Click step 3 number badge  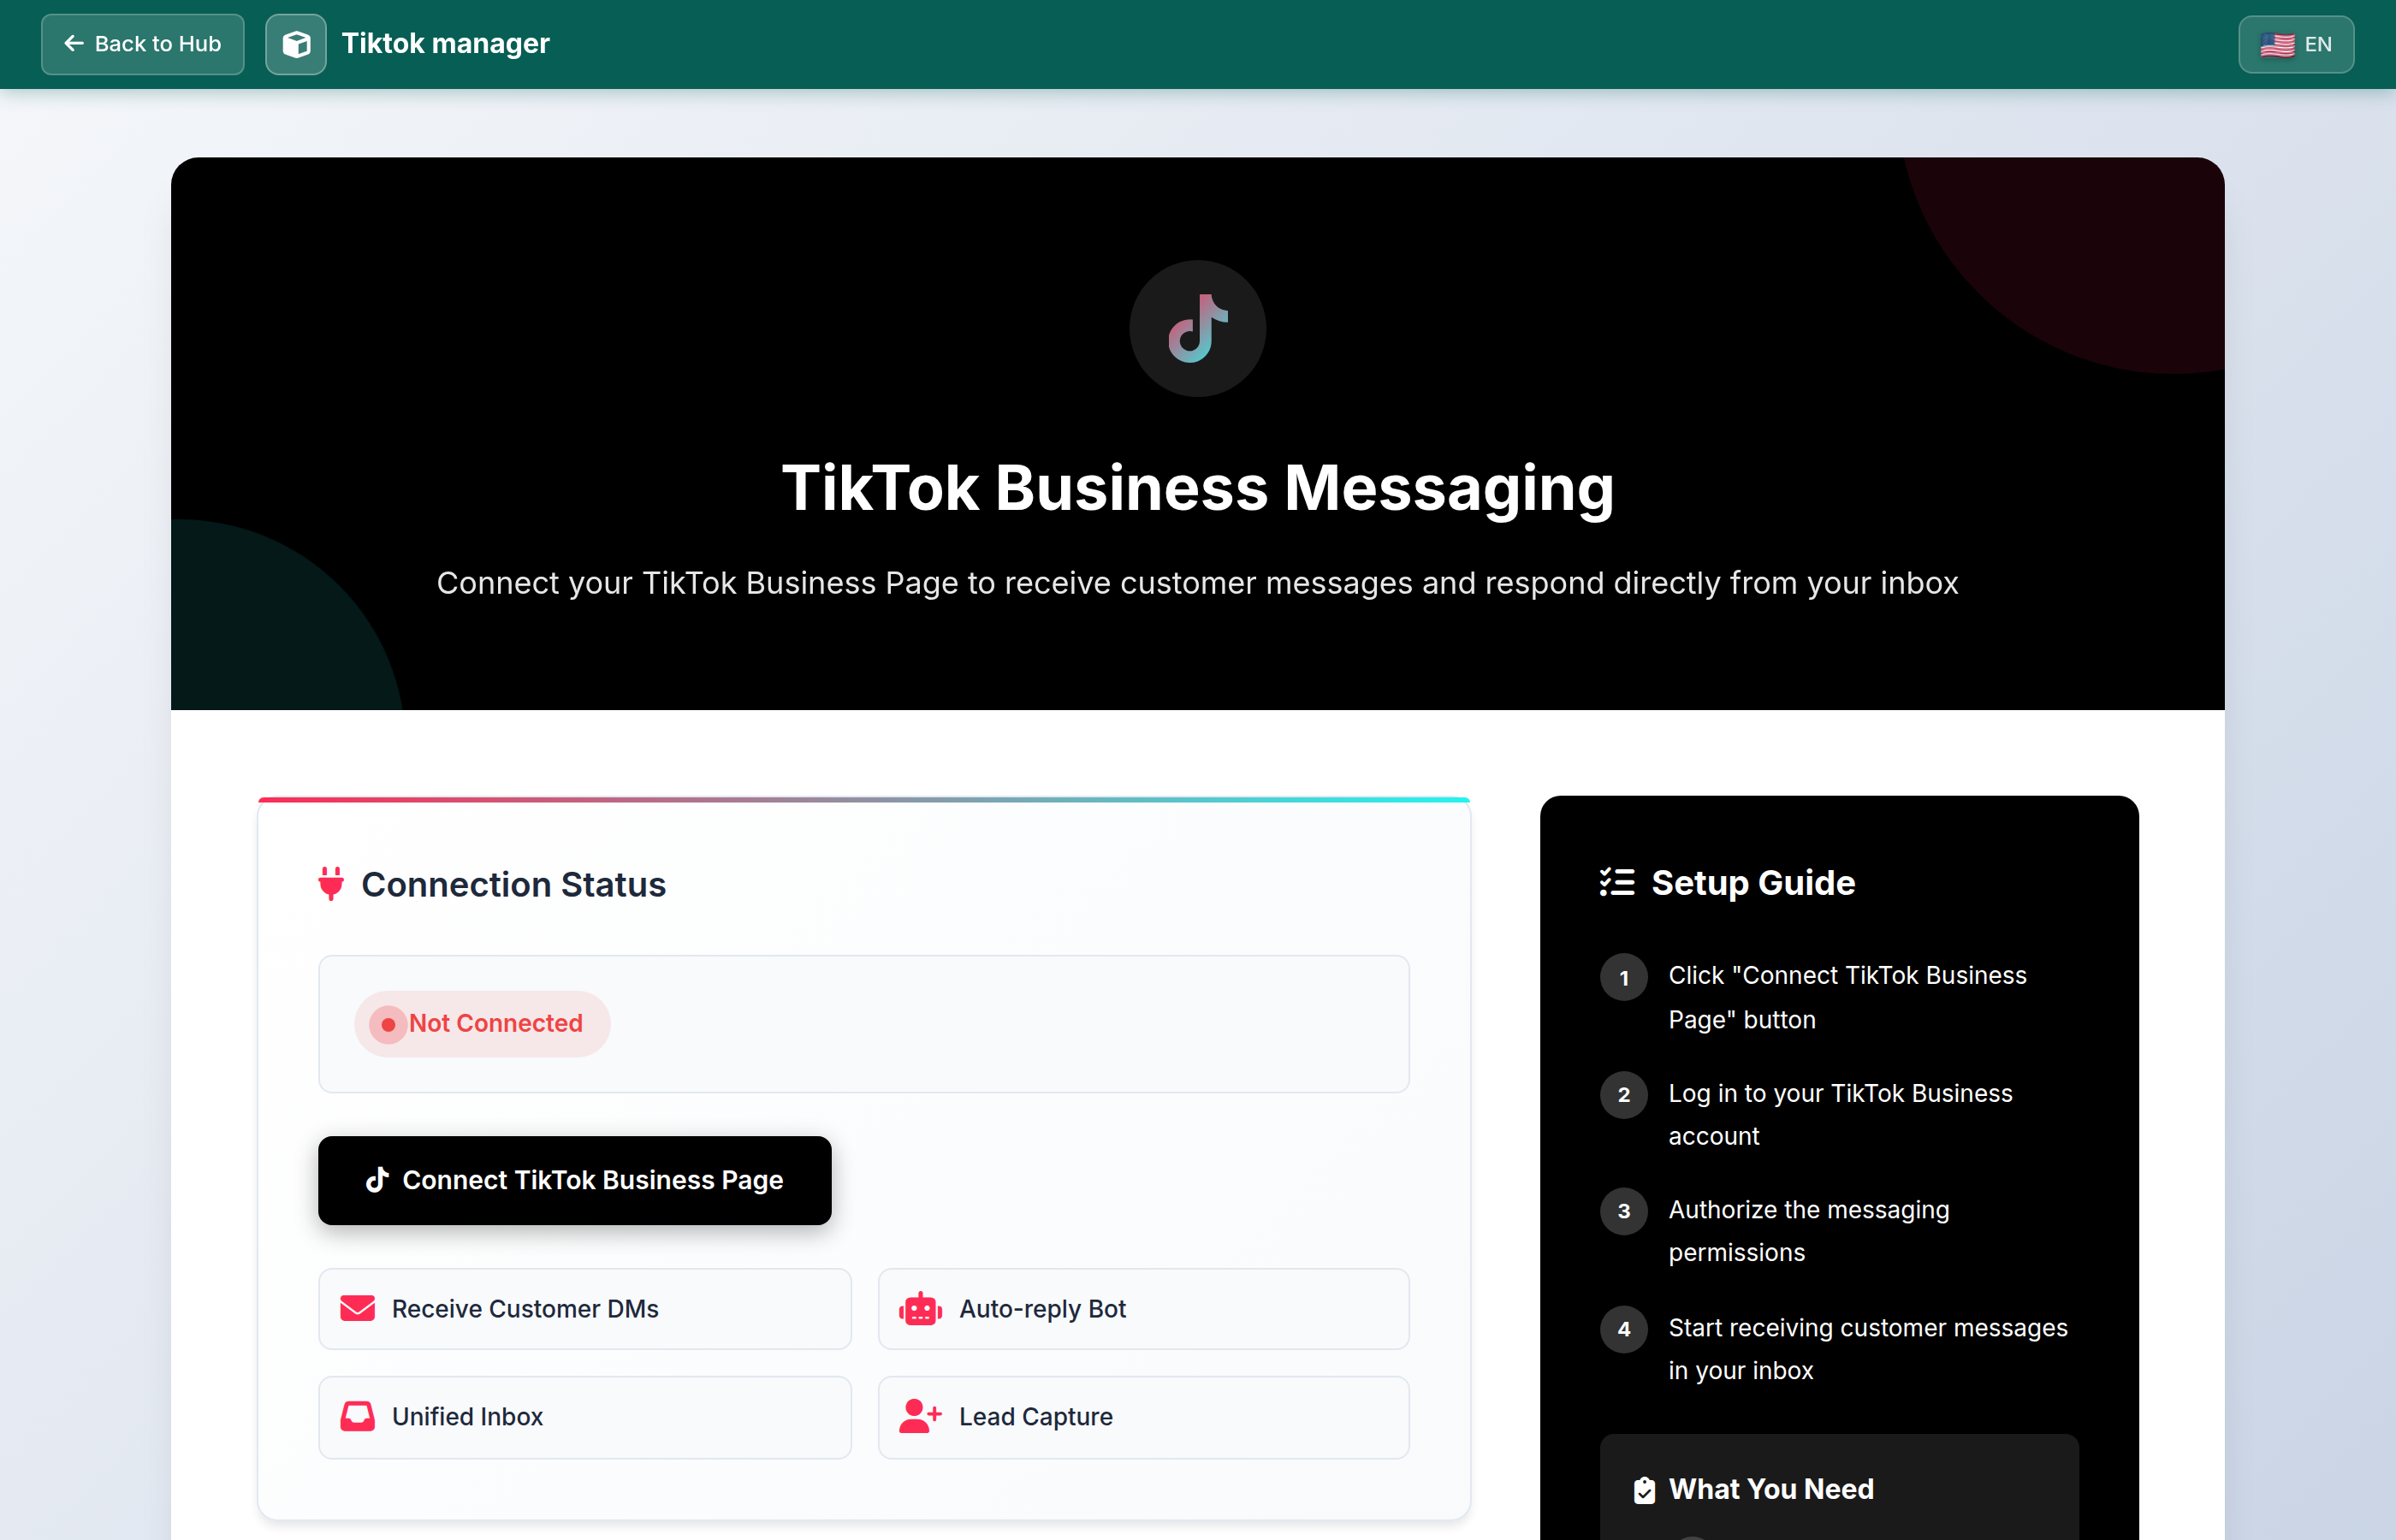(1624, 1211)
